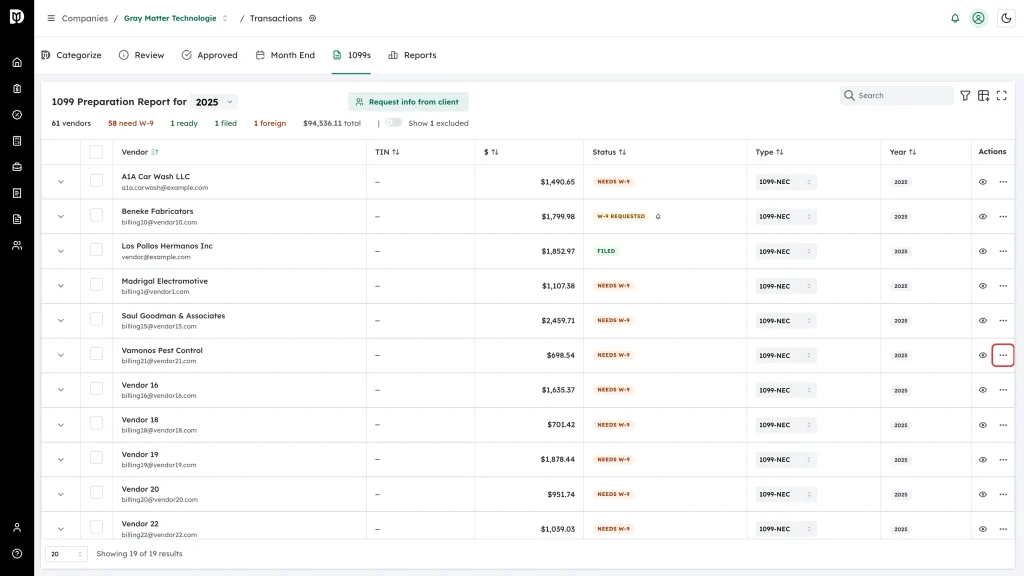Expand table to fullscreen
This screenshot has width=1024, height=576.
1002,95
